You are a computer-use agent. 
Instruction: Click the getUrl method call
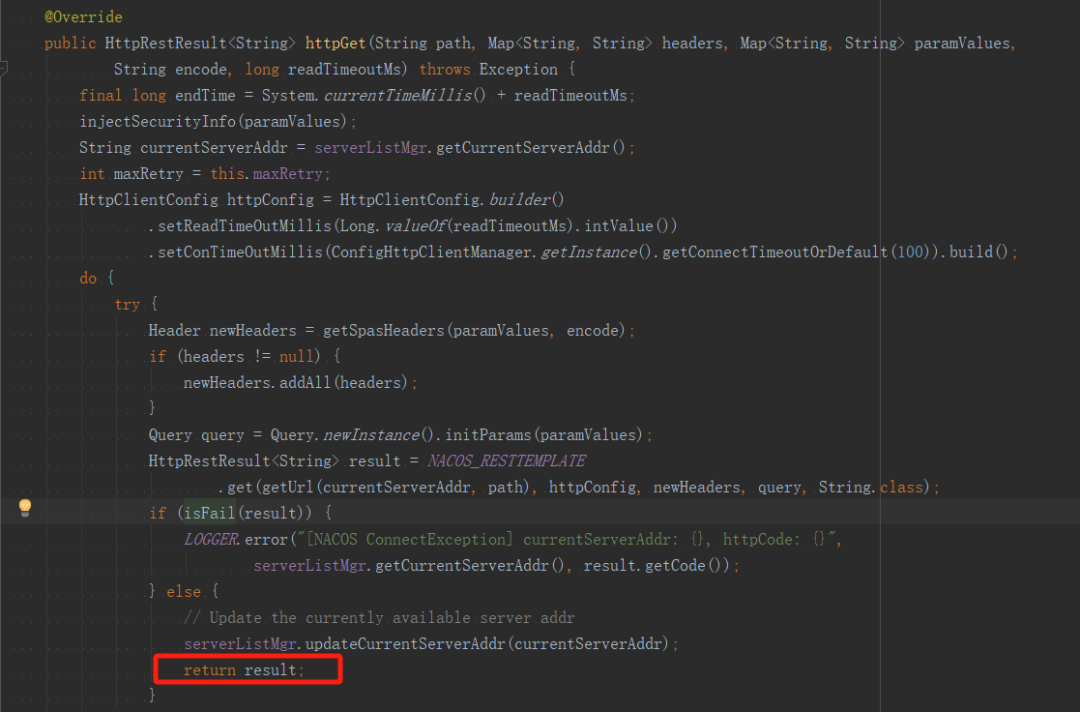pyautogui.click(x=287, y=488)
